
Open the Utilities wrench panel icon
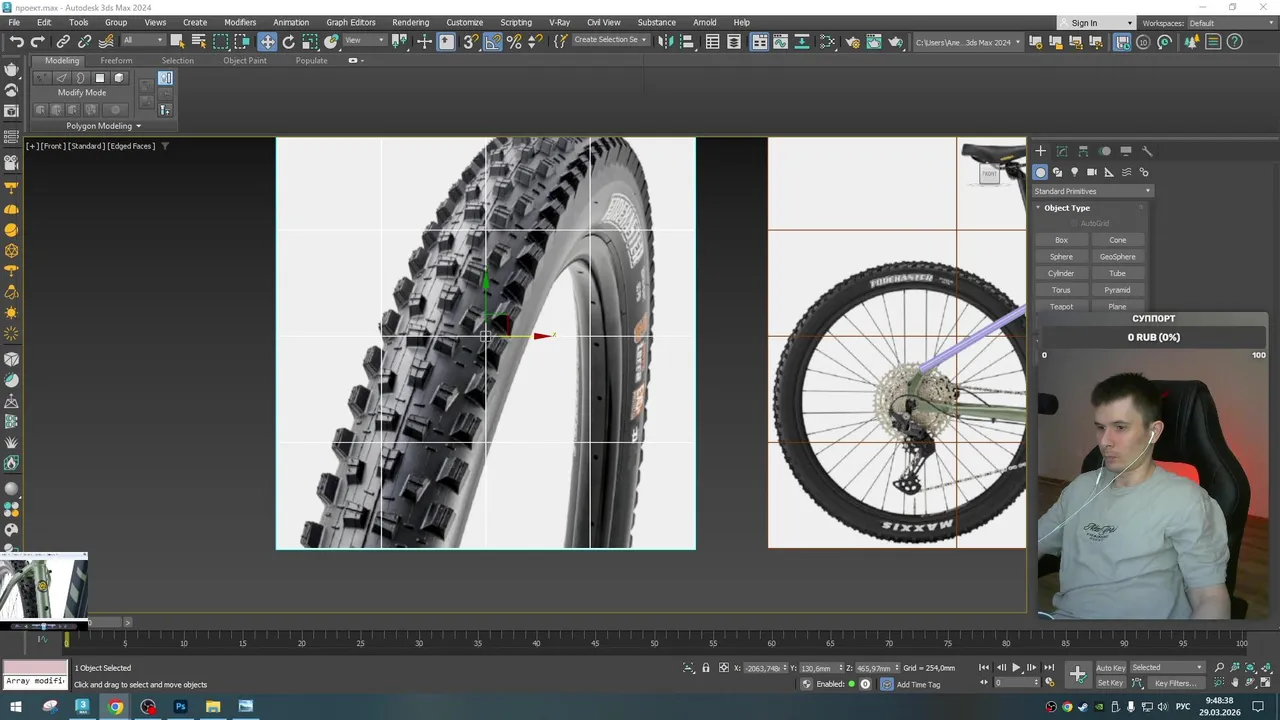click(1147, 151)
